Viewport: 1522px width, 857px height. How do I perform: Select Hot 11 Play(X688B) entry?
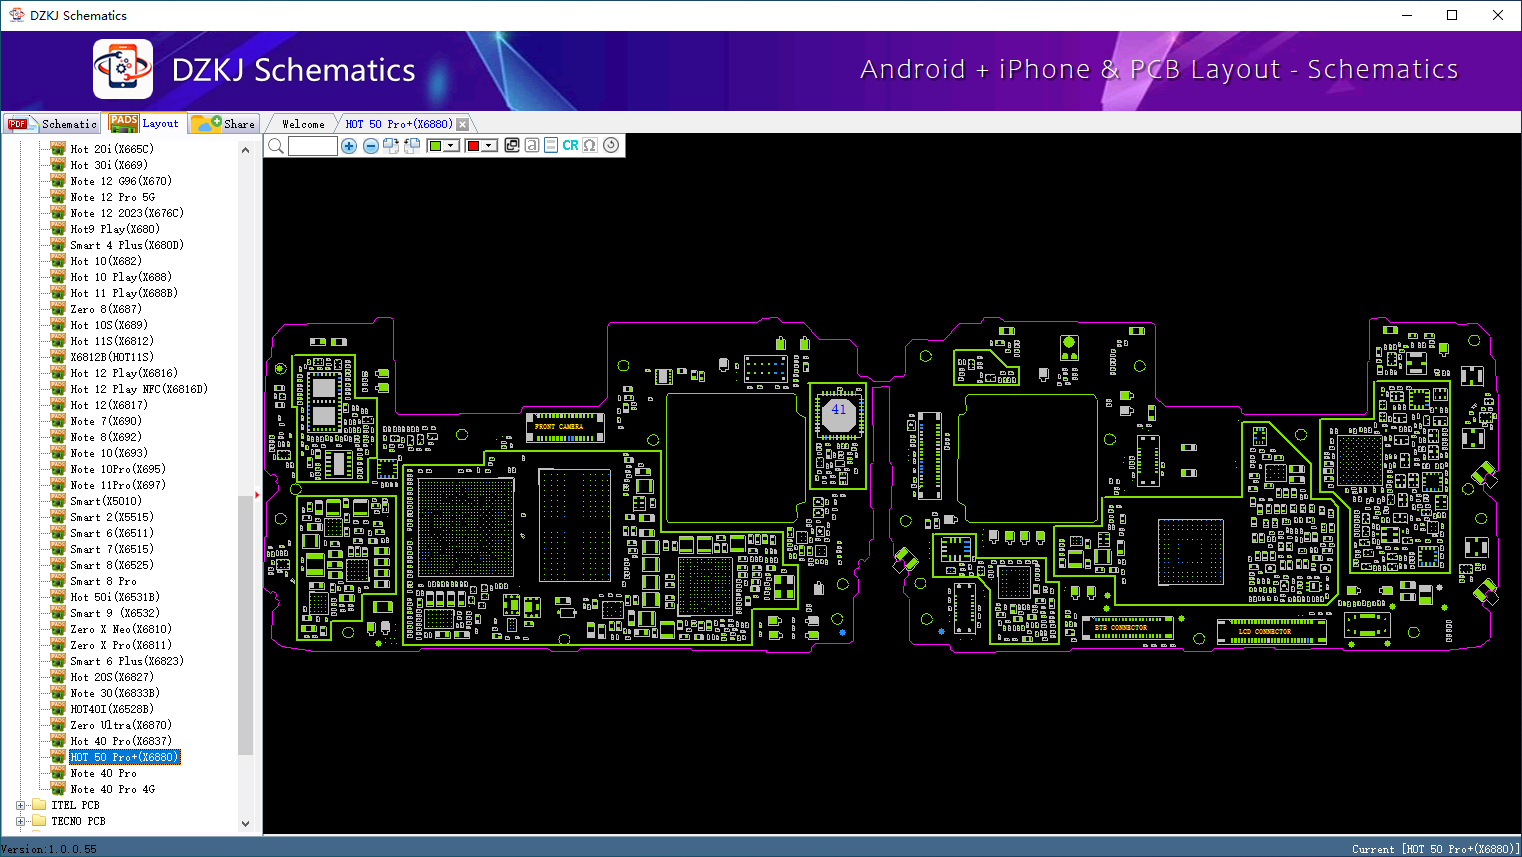tap(124, 293)
